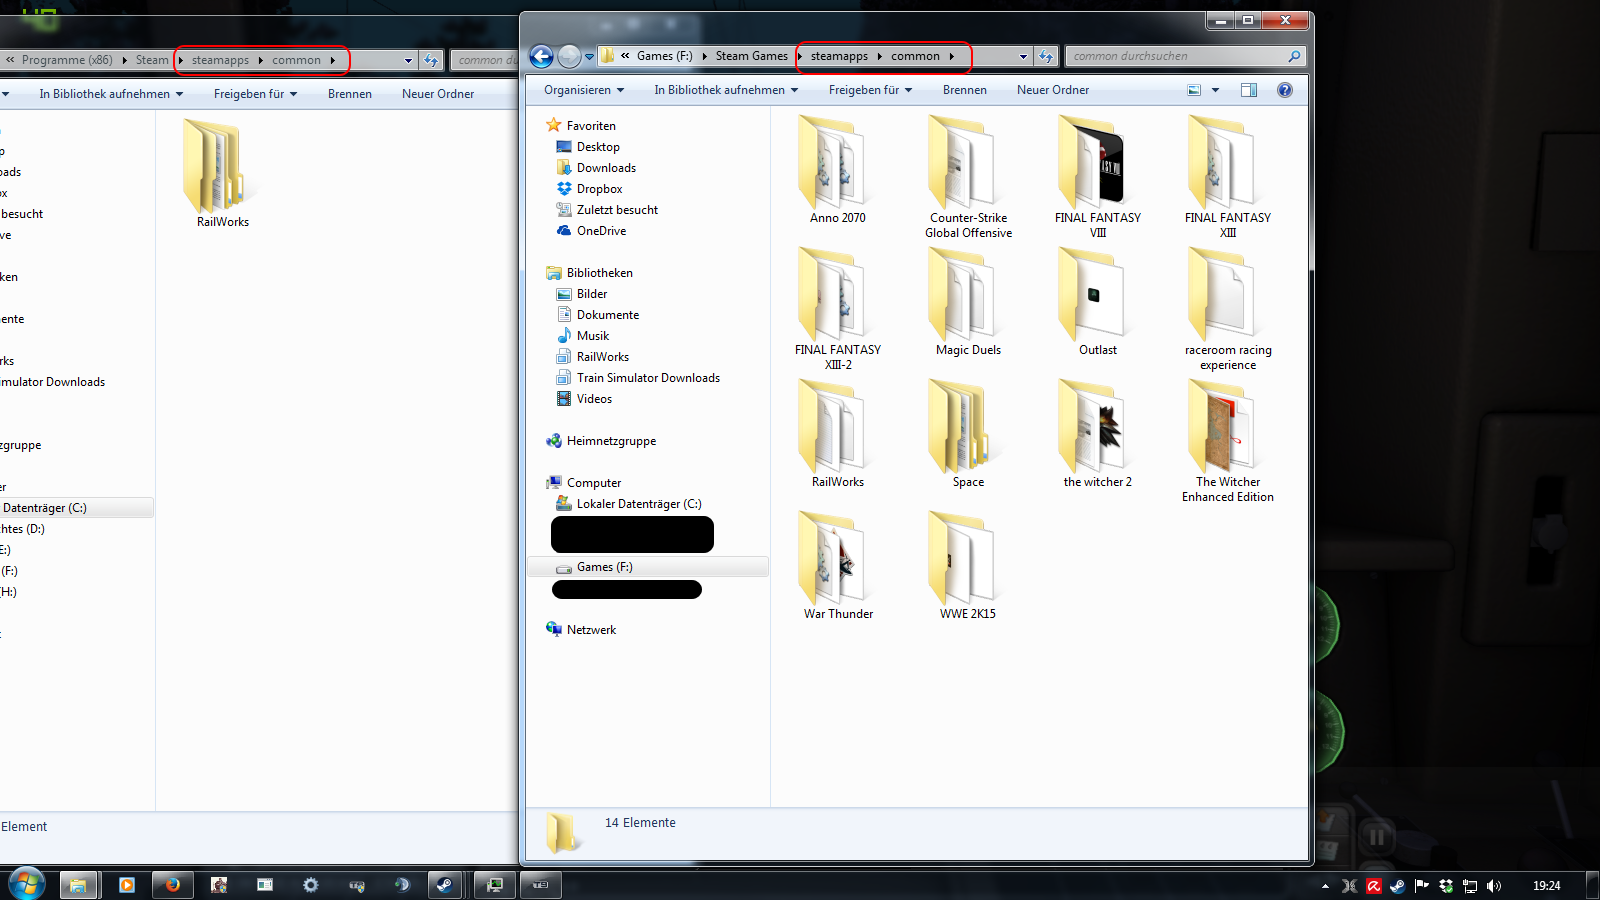This screenshot has height=900, width=1600.
Task: Refresh the common folder in front window
Action: tap(1046, 56)
